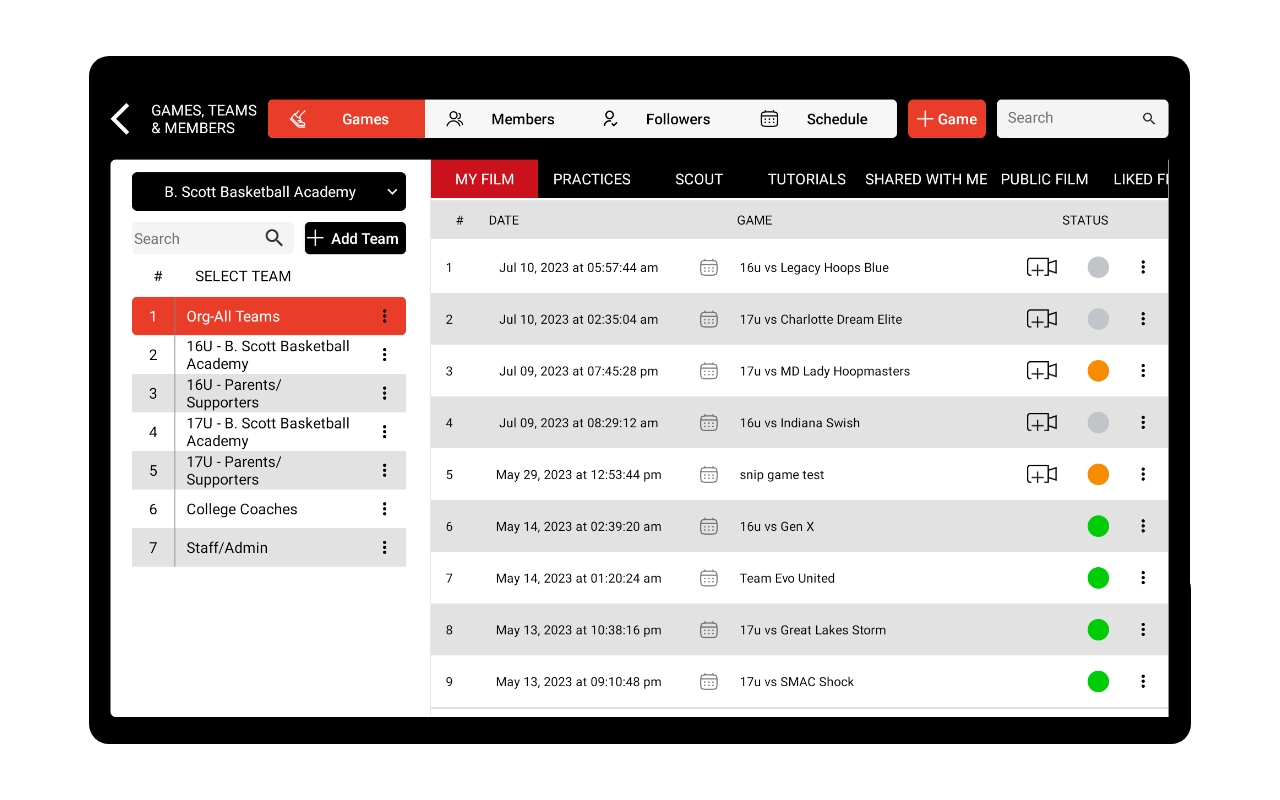The image size is (1280, 800).
Task: Select the Org-All Teams row
Action: [269, 316]
